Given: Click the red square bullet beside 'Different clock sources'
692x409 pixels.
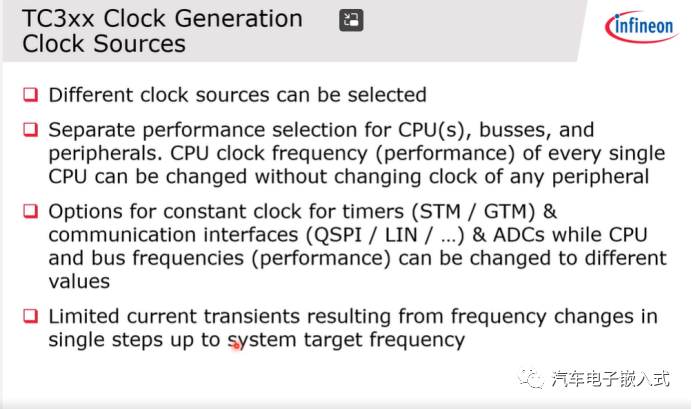Looking at the screenshot, I should 32,95.
